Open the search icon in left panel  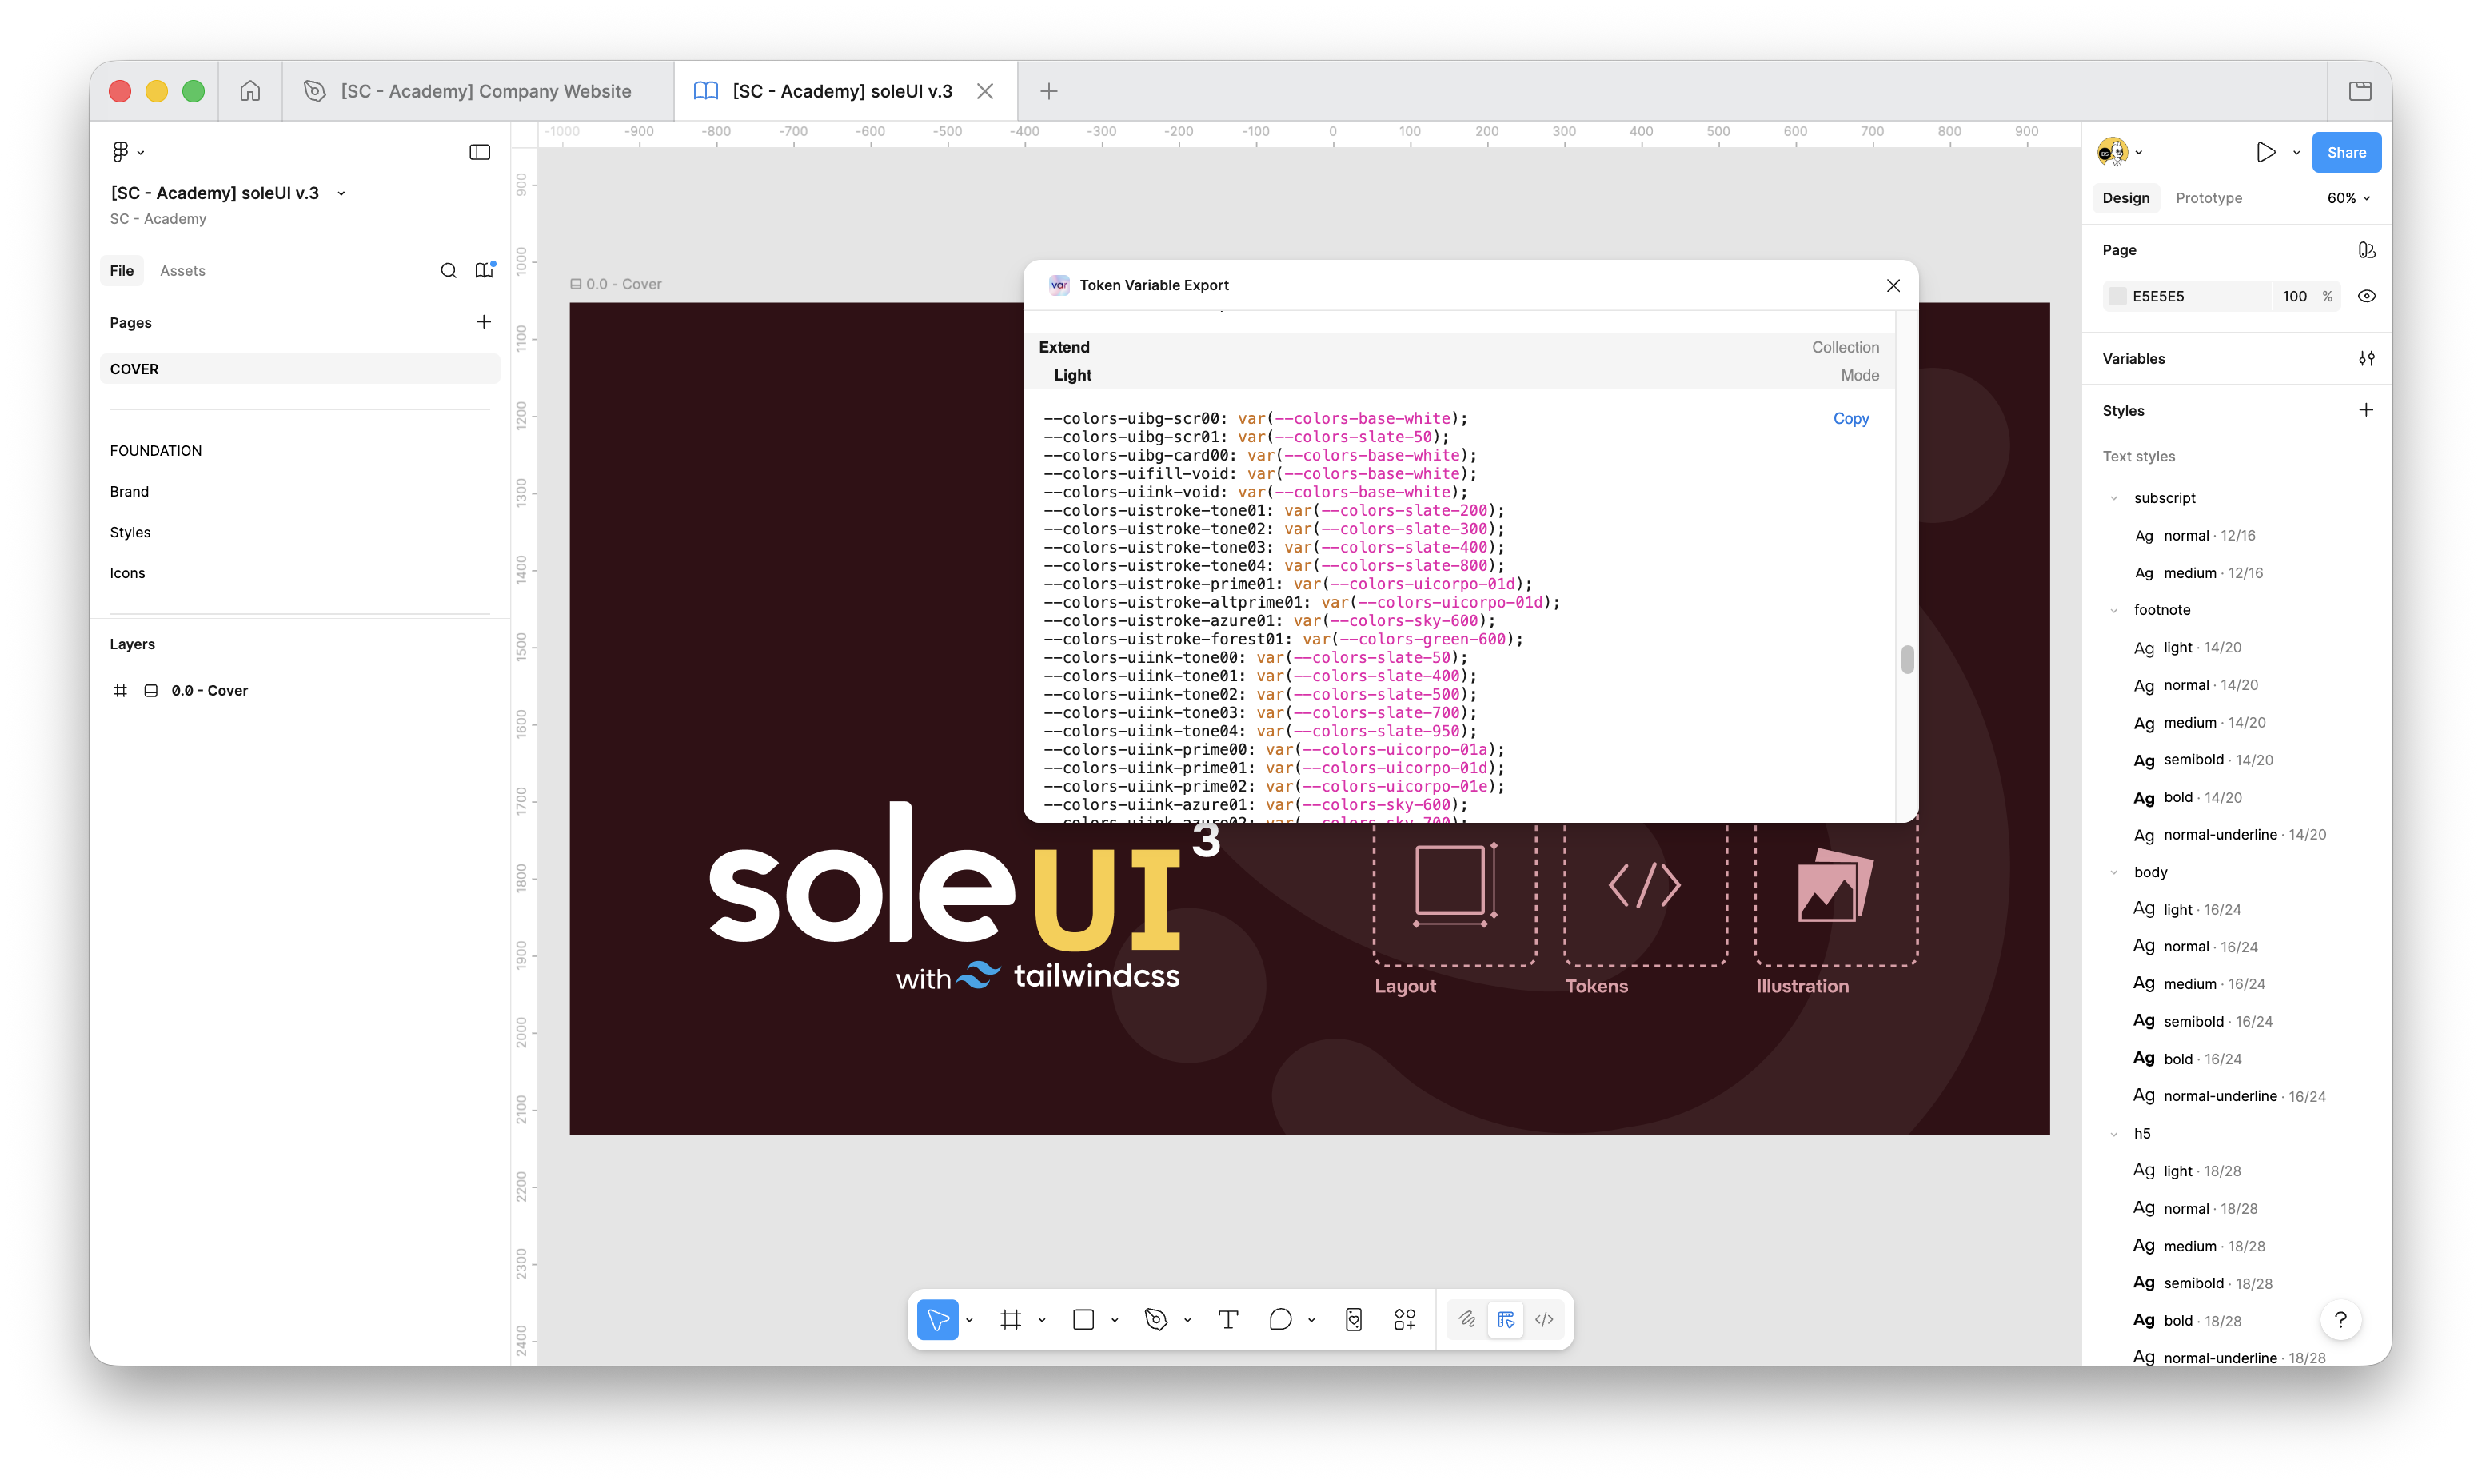[449, 270]
